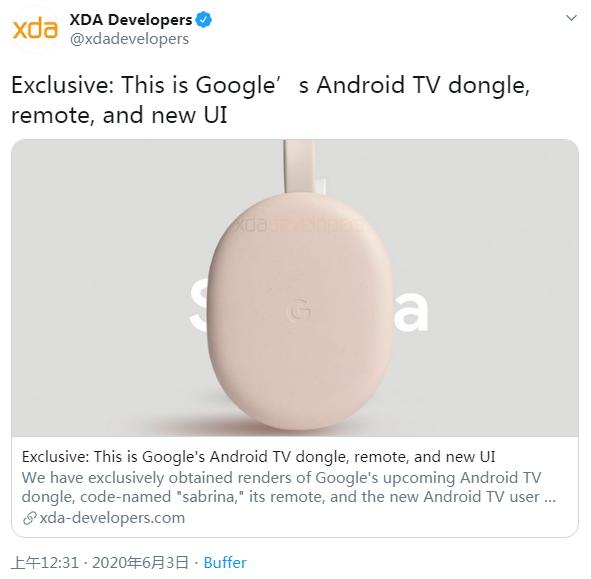Image resolution: width=591 pixels, height=579 pixels.
Task: Click the pink dongle preview image
Action: point(295,288)
